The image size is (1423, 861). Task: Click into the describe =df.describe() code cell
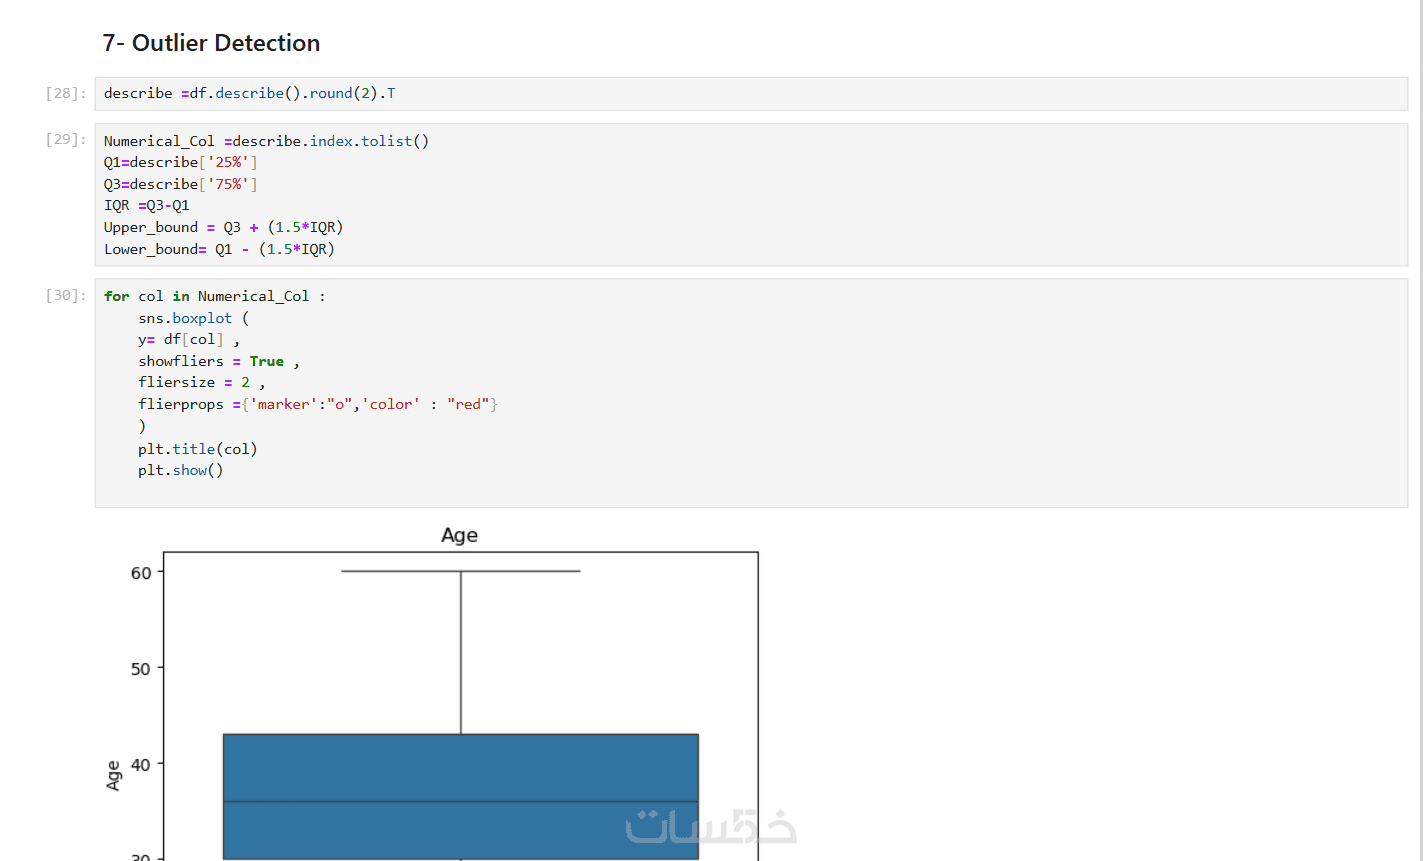coord(250,93)
